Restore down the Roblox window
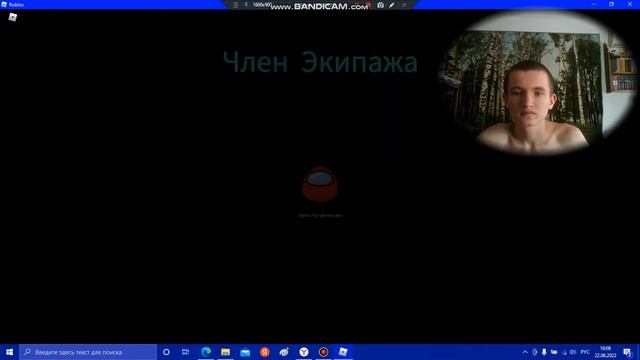This screenshot has width=640, height=360. pos(611,4)
